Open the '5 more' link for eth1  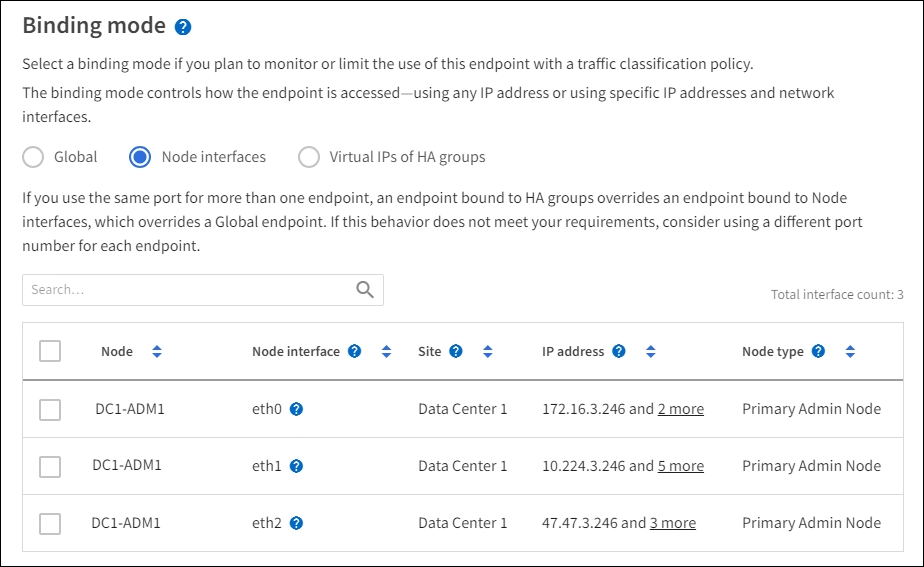681,466
